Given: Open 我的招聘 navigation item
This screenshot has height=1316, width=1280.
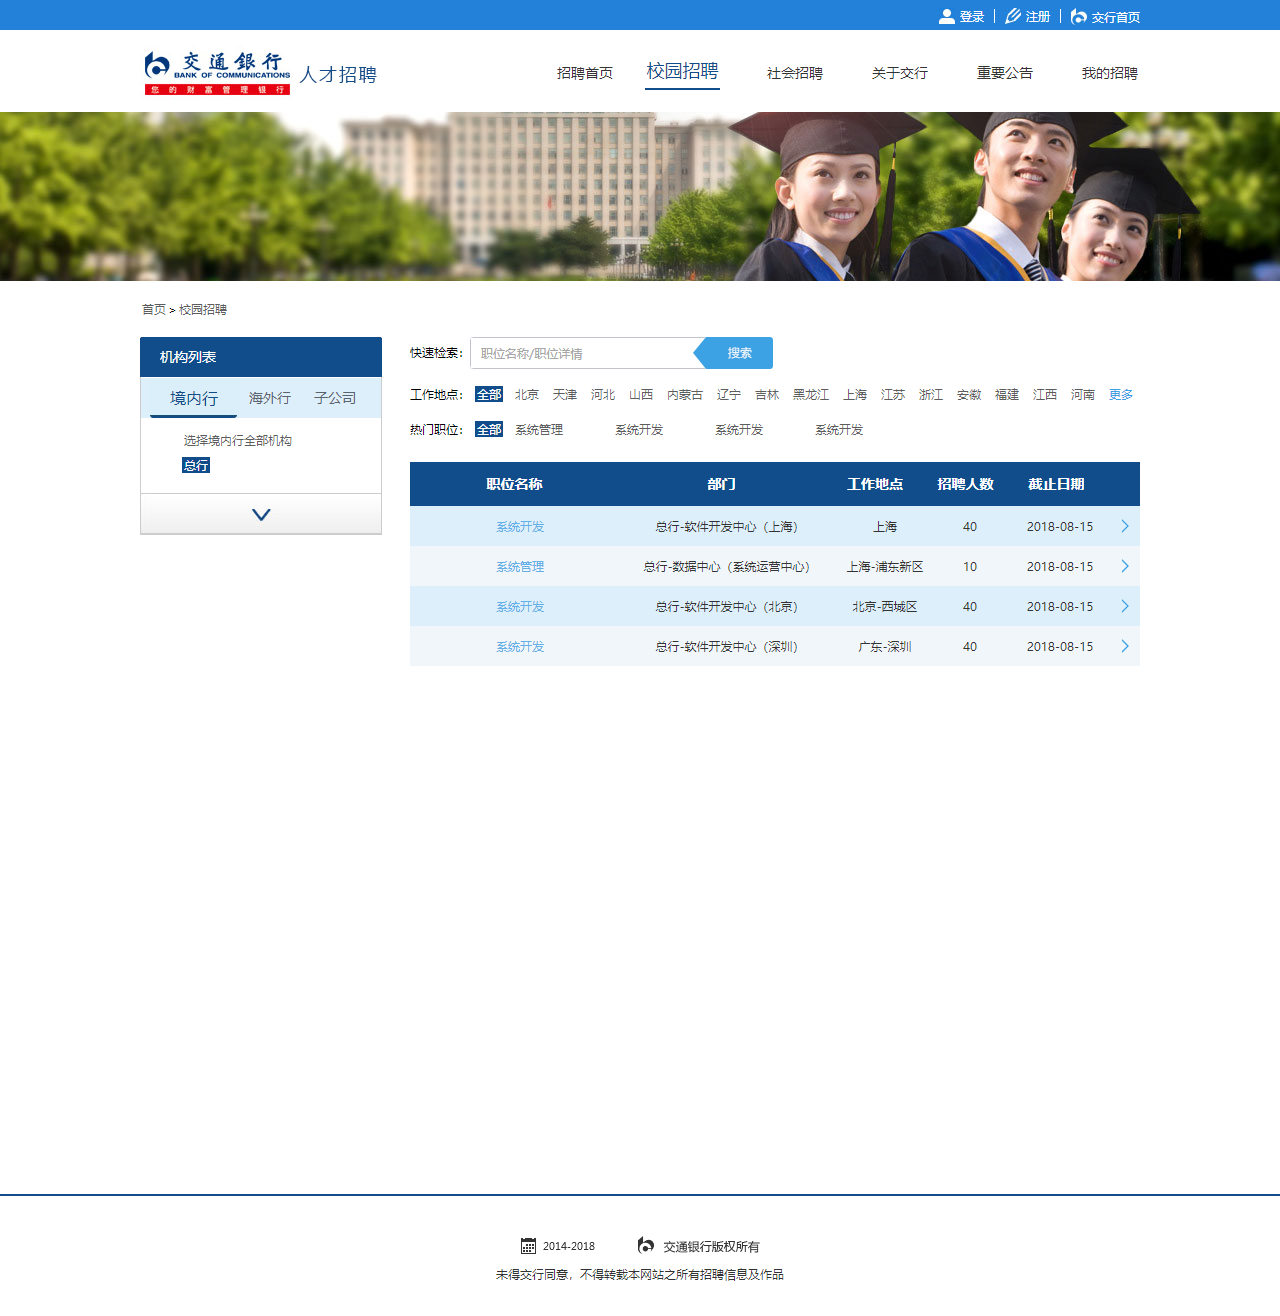Looking at the screenshot, I should coord(1110,73).
